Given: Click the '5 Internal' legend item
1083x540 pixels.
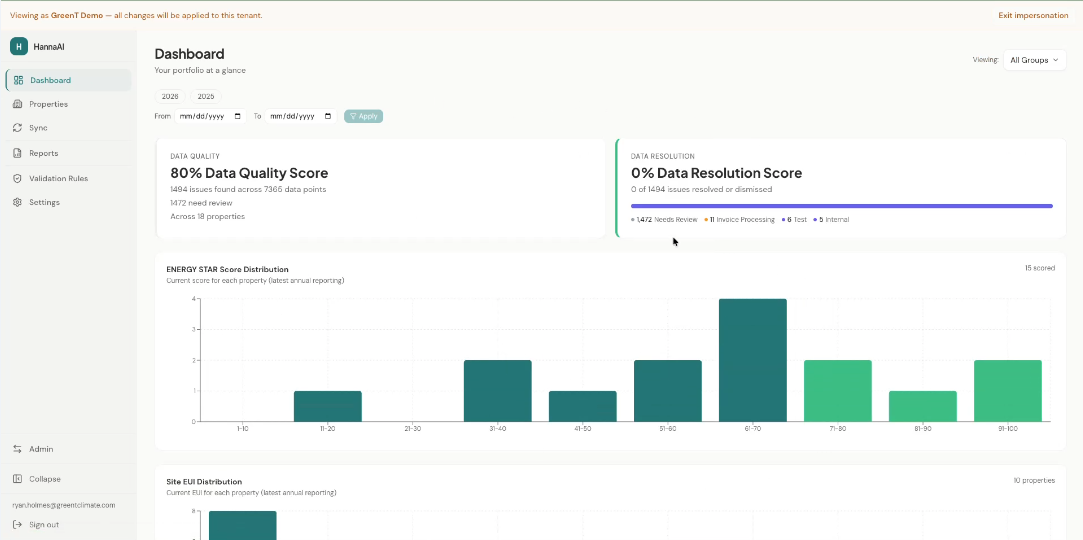Looking at the screenshot, I should [x=831, y=220].
